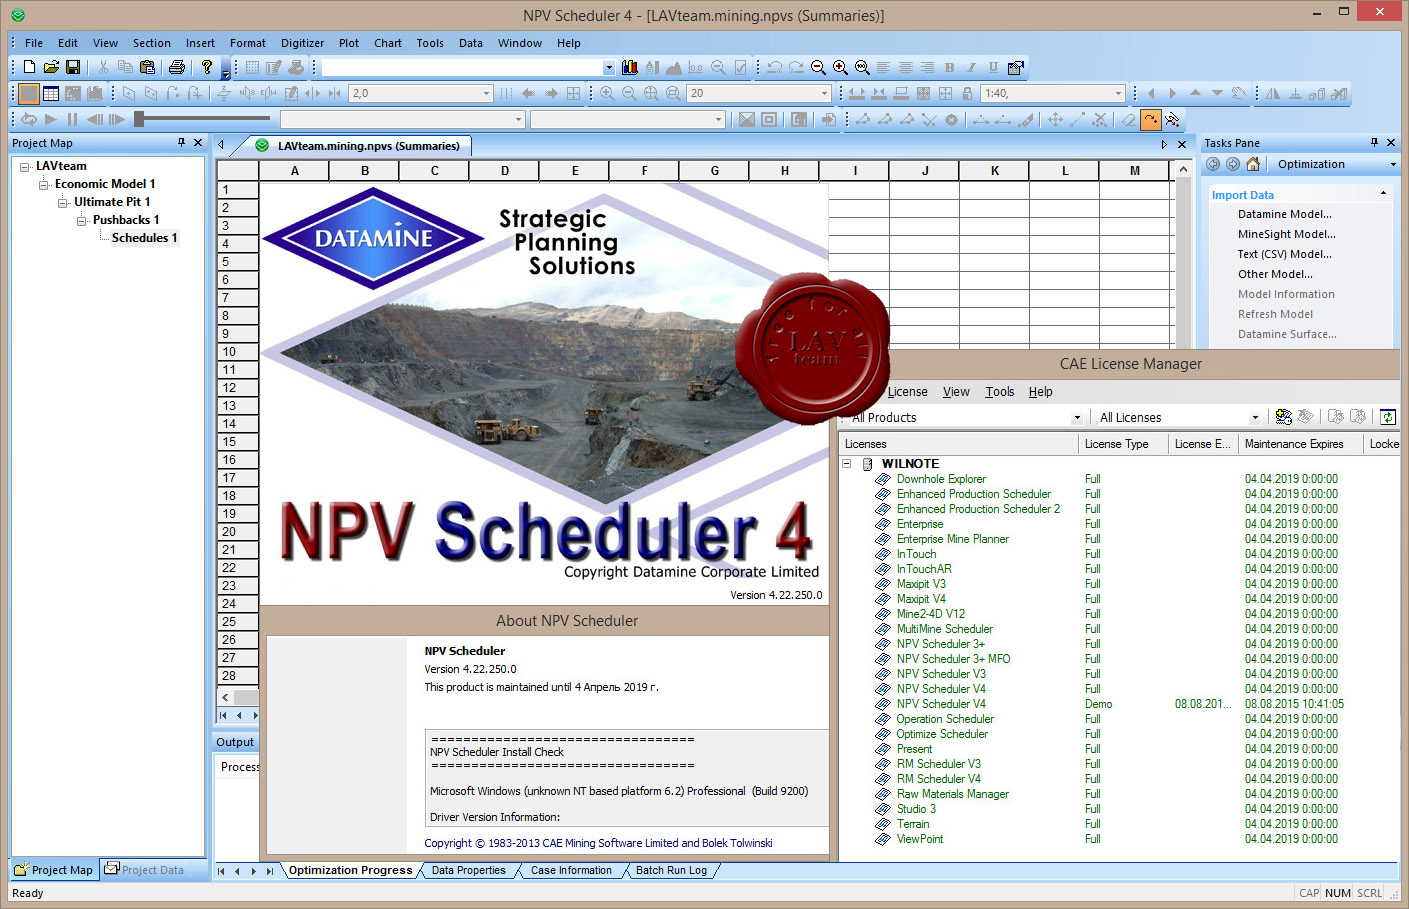Sort by the Maintenance Expires column header

pyautogui.click(x=1299, y=444)
